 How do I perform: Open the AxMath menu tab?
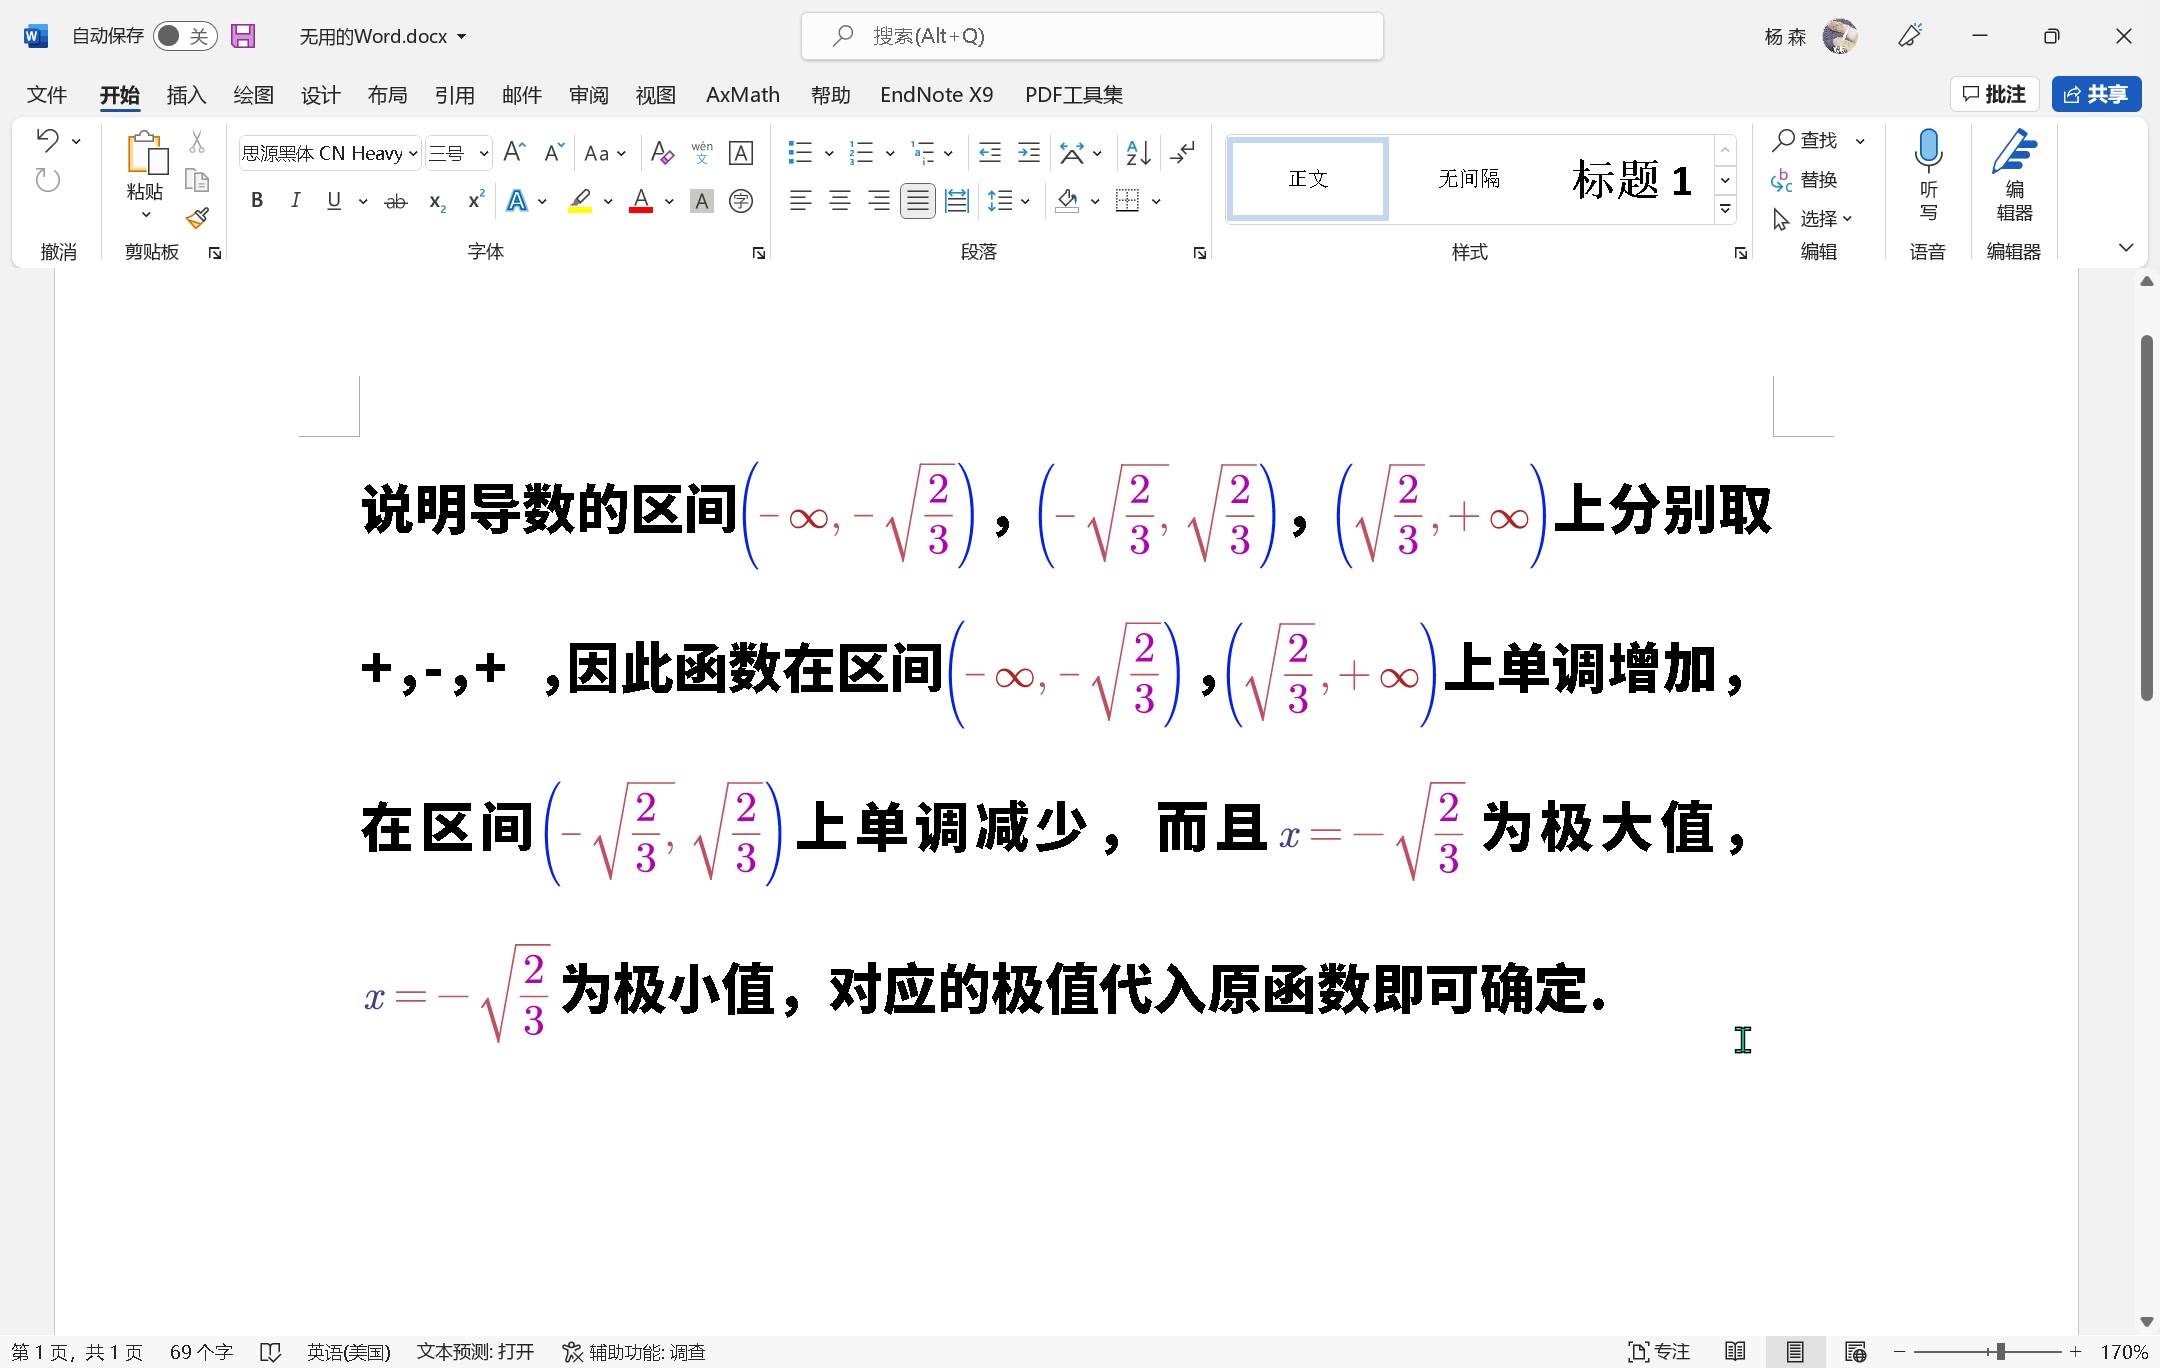pyautogui.click(x=741, y=94)
